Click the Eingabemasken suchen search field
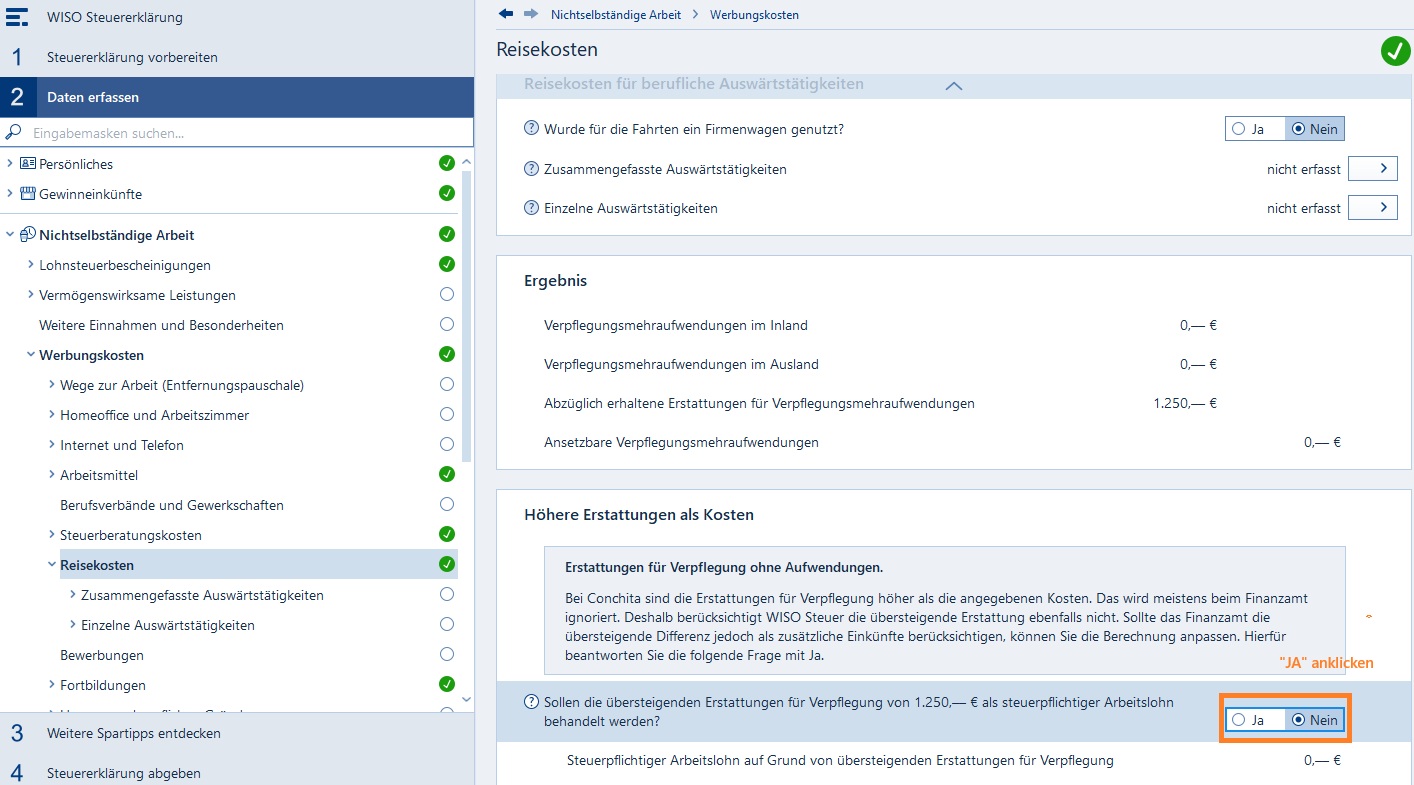 point(237,132)
